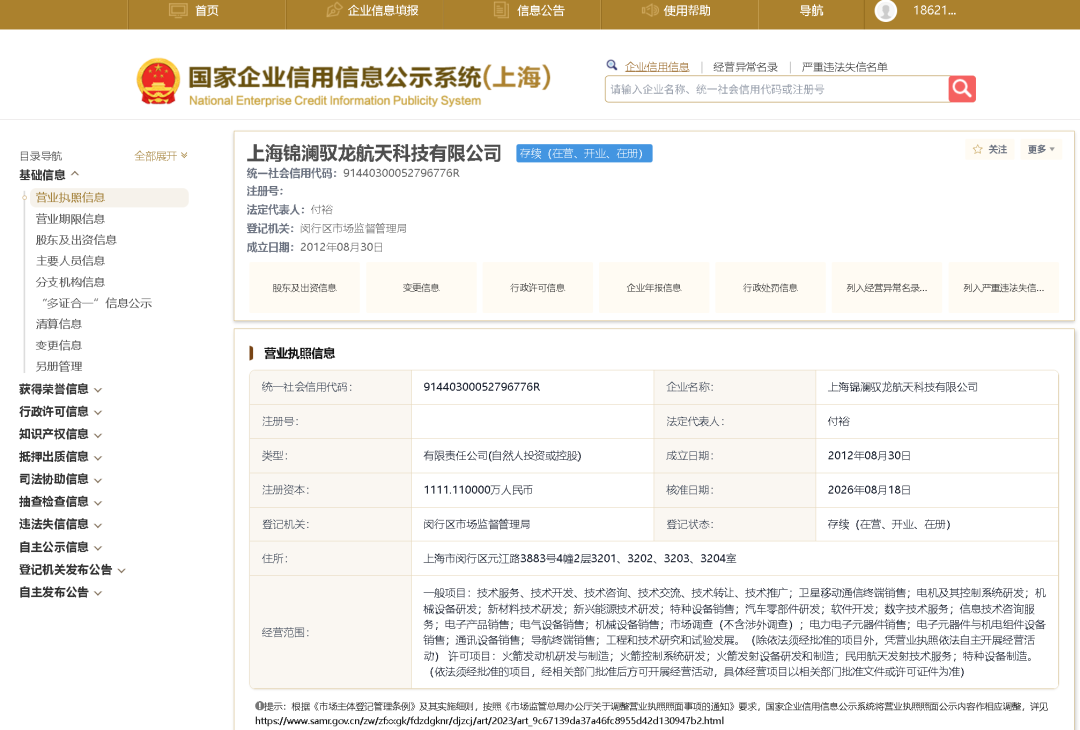Screen dimensions: 1080x730
Task: Expand the 自主发布公告 section
Action: click(x=61, y=592)
